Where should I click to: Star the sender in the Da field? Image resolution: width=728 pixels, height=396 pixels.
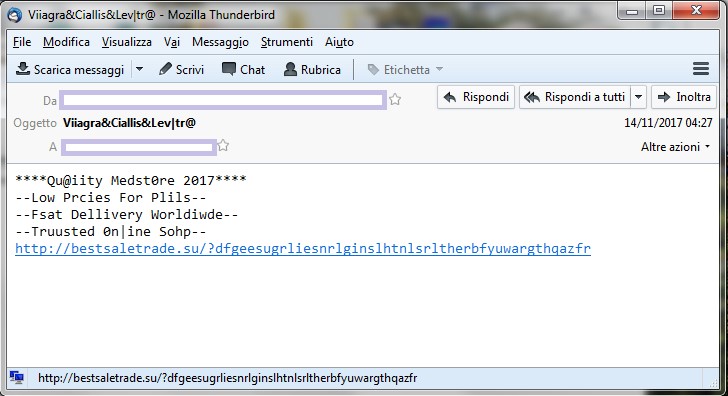click(x=395, y=99)
